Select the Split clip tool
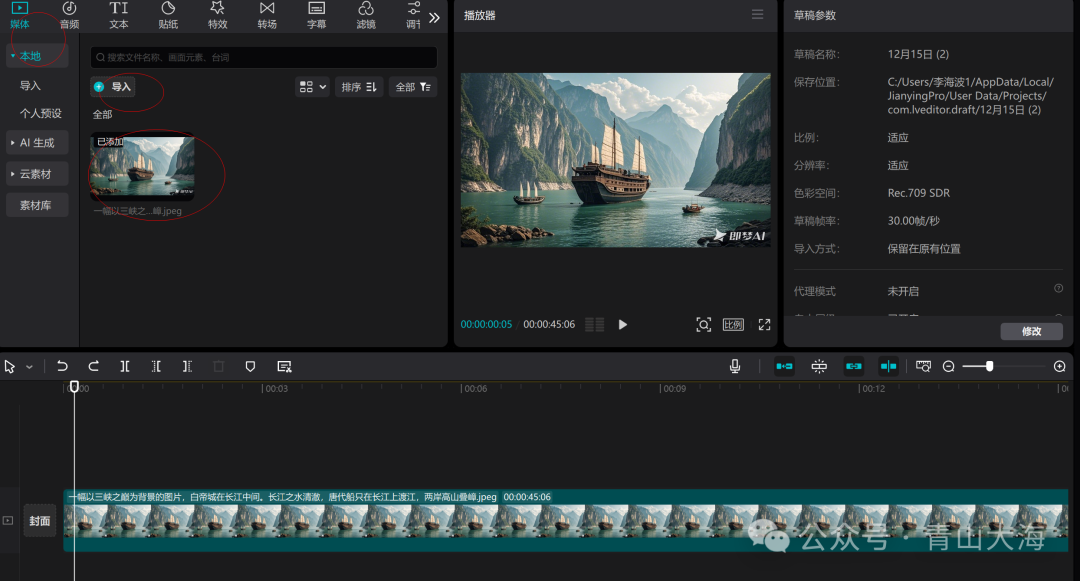Viewport: 1080px width, 581px height. [x=125, y=367]
